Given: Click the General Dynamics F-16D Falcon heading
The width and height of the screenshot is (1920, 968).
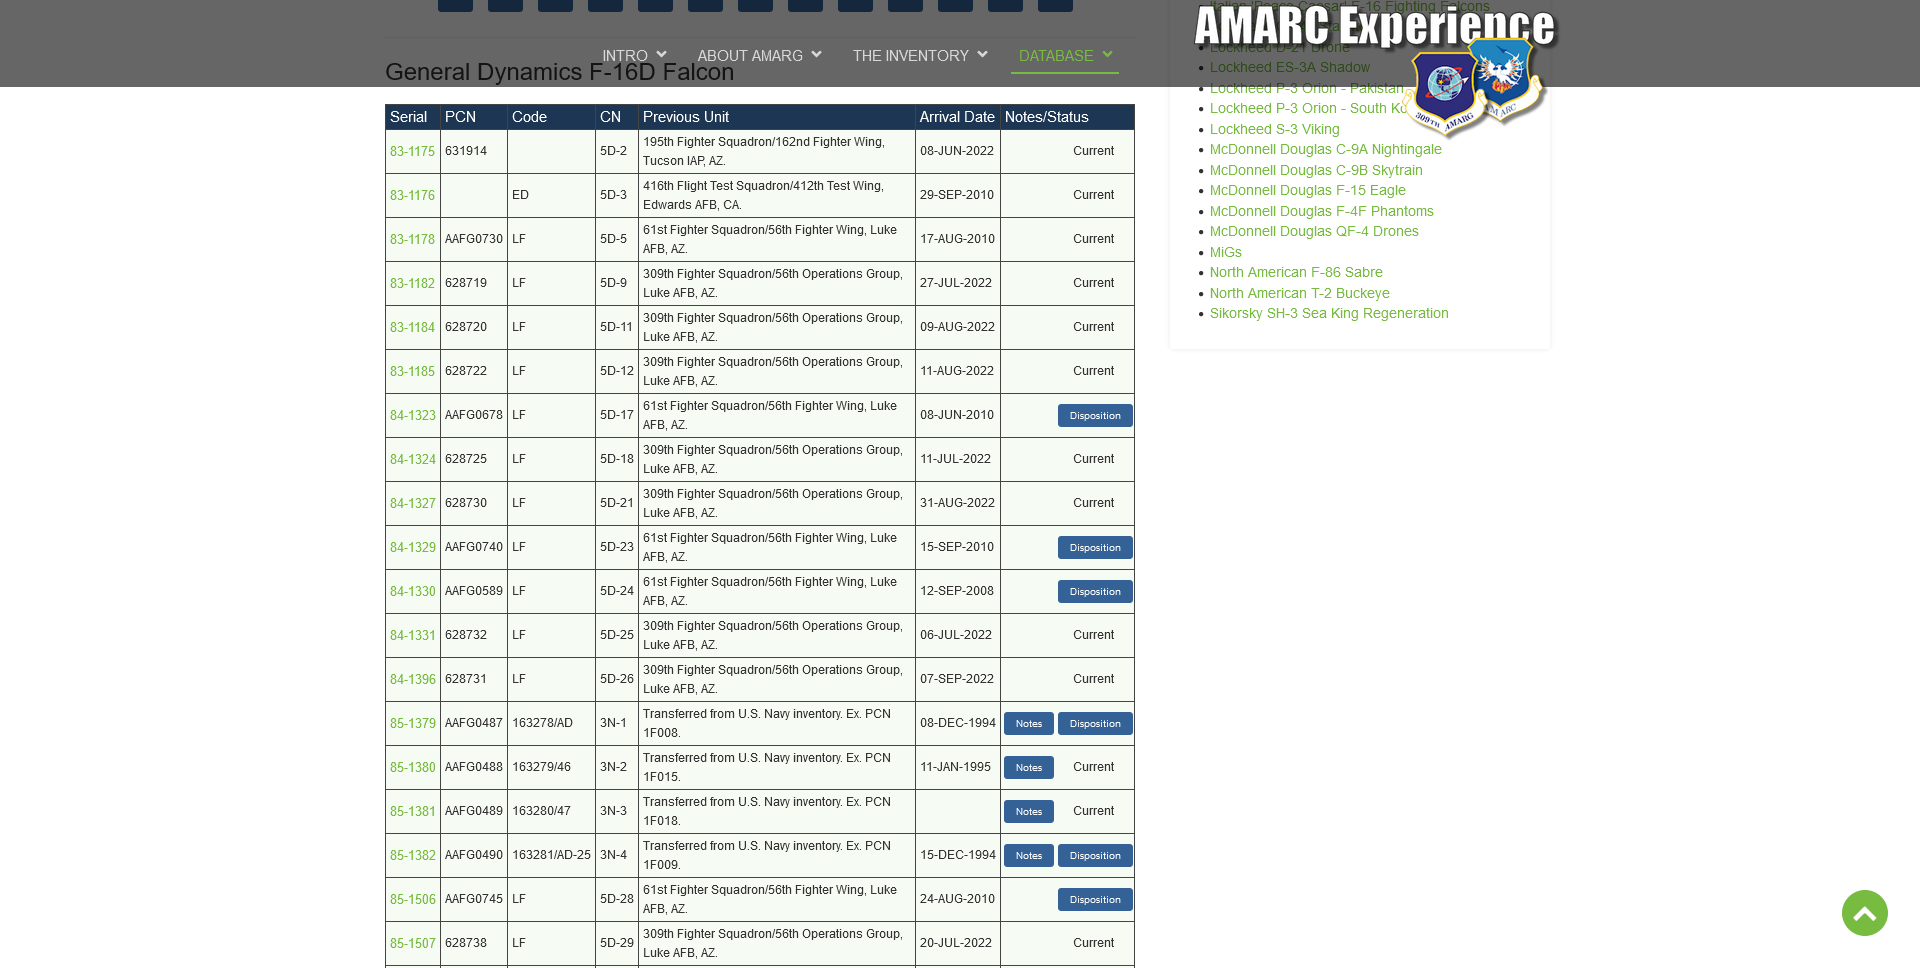Looking at the screenshot, I should click(x=559, y=72).
